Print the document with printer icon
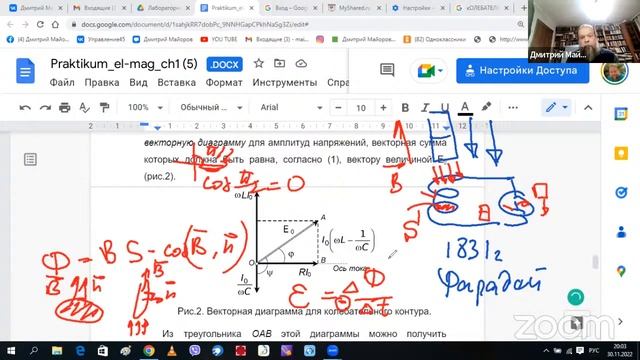This screenshot has height=360, width=640. pyautogui.click(x=64, y=108)
